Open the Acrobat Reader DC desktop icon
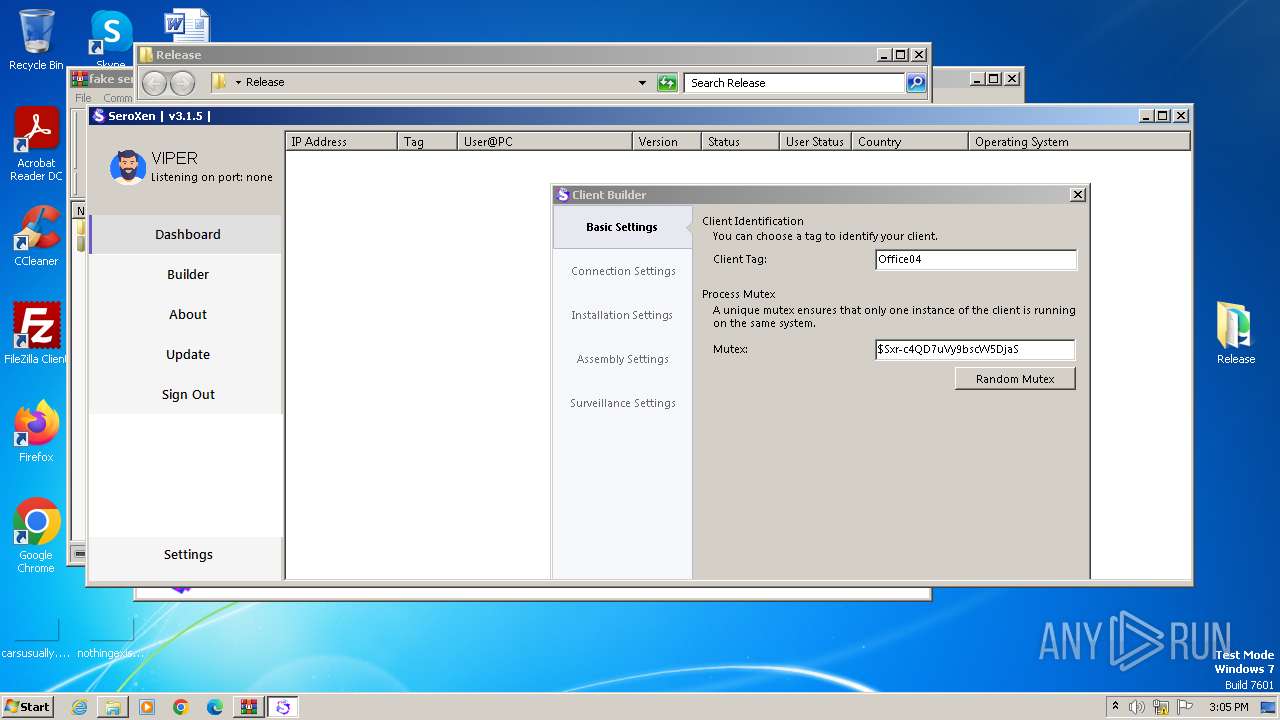 tap(36, 144)
